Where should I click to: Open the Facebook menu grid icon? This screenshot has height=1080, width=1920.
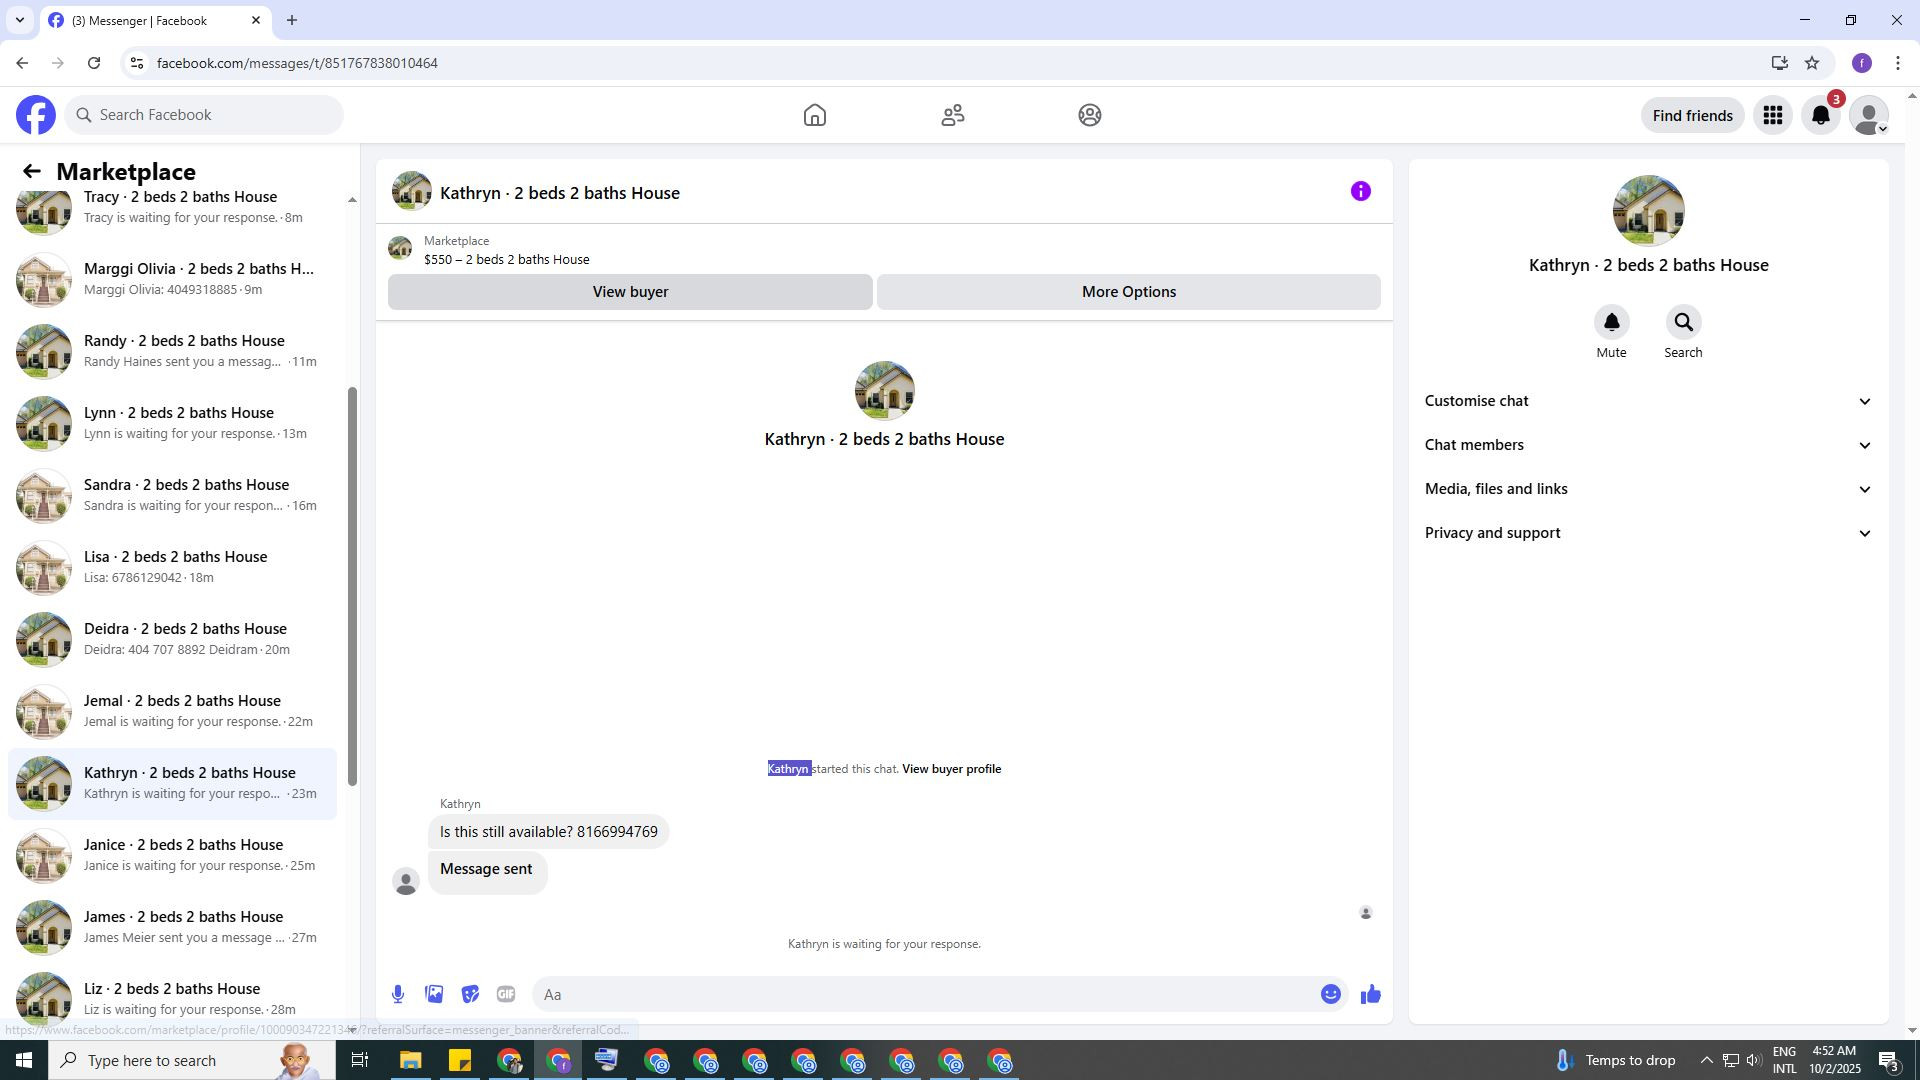(x=1773, y=116)
